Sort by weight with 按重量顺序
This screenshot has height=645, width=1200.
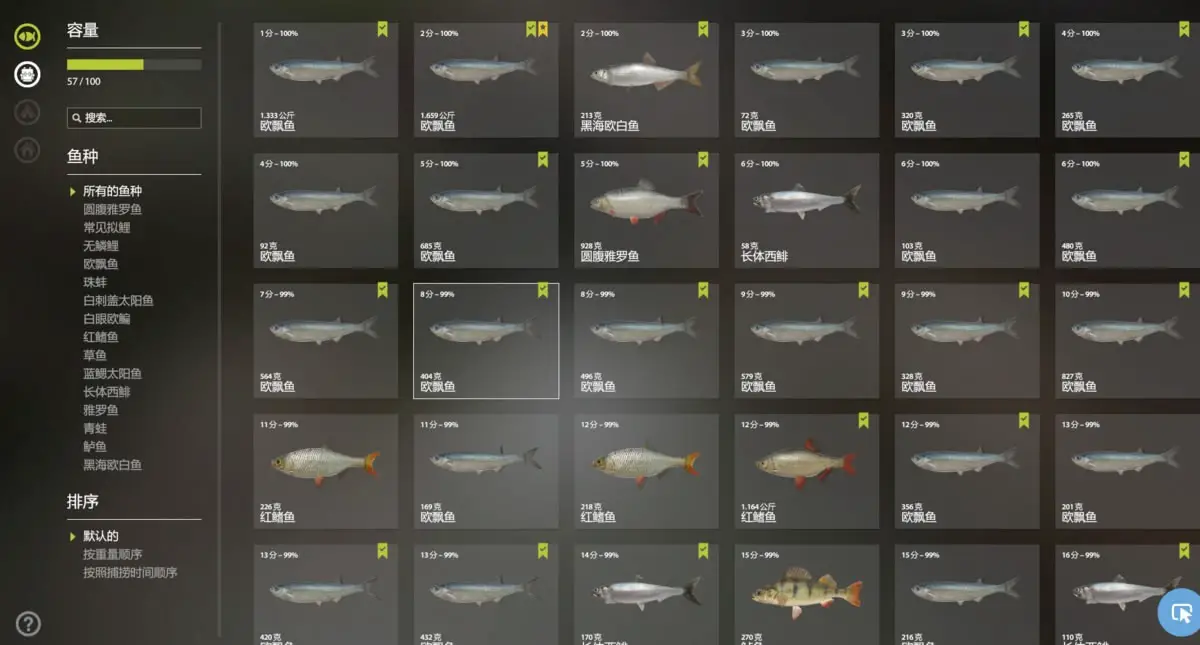[x=113, y=554]
